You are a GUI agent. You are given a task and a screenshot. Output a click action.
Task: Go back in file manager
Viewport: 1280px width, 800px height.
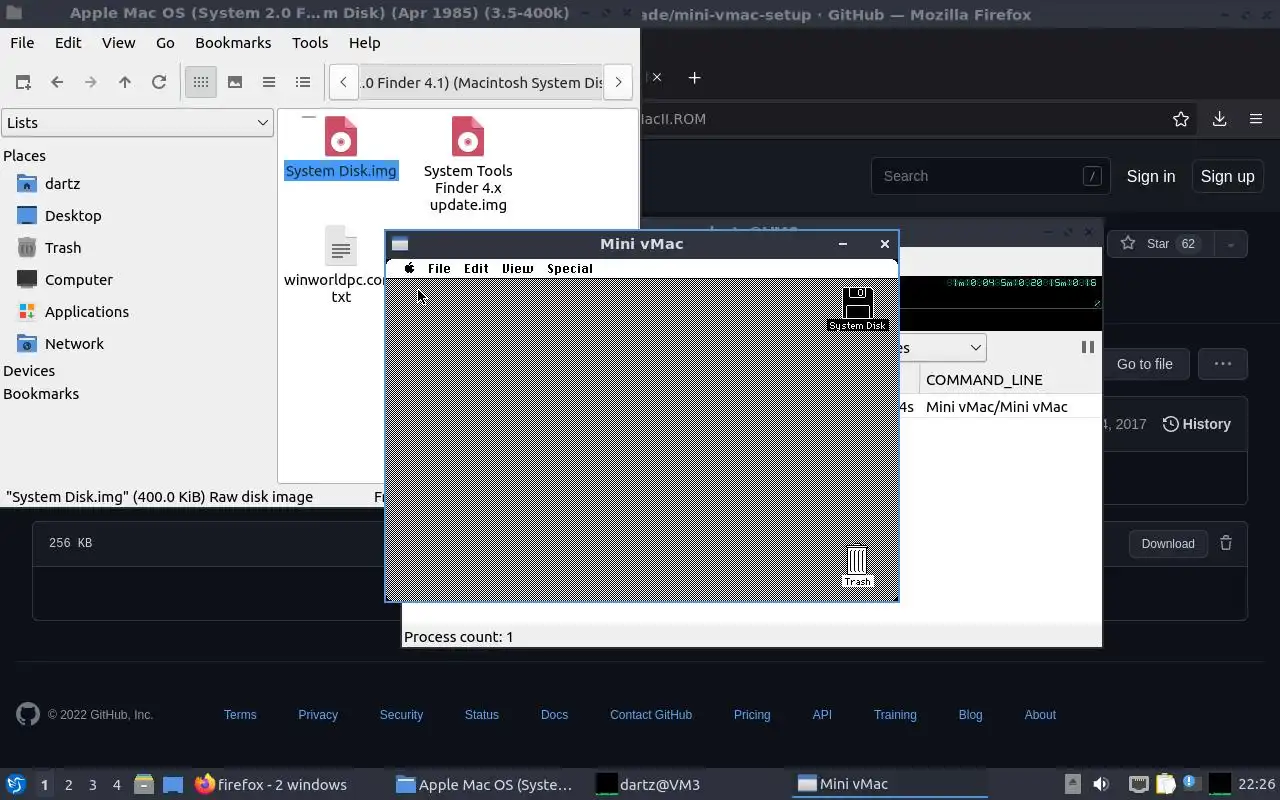[x=57, y=82]
